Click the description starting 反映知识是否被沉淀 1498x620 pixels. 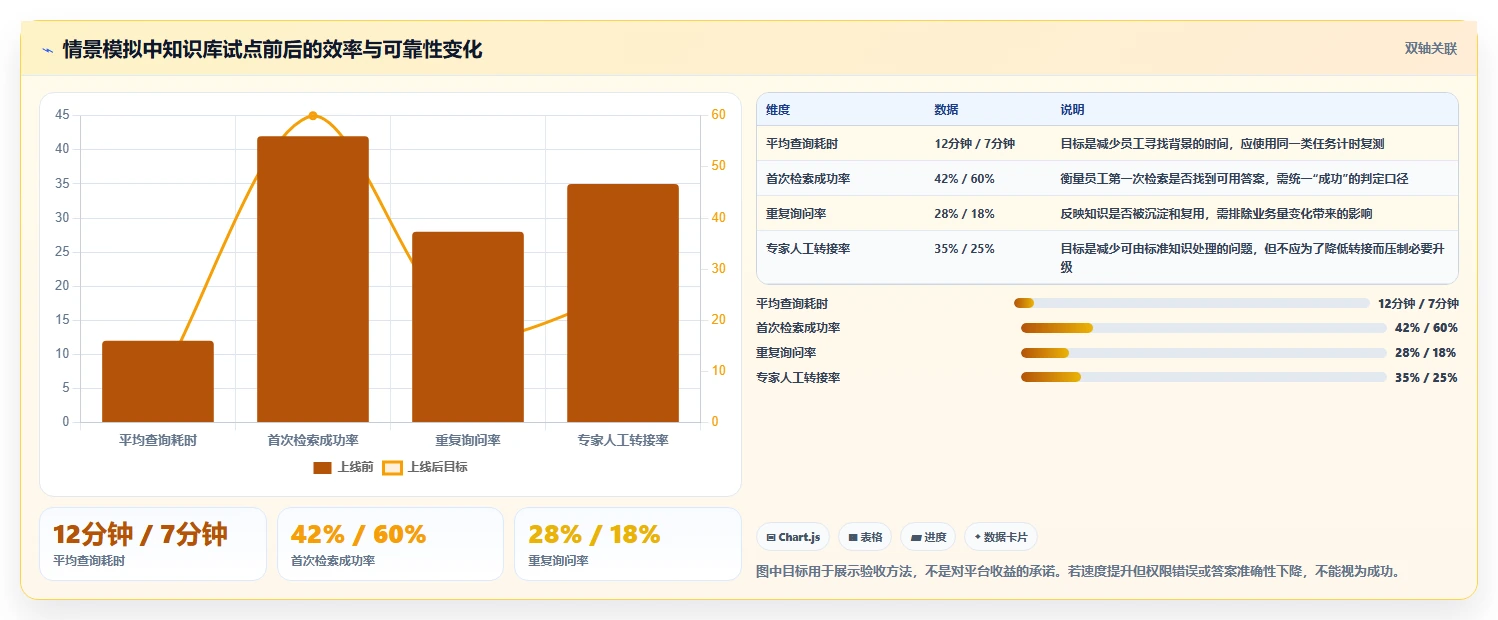pyautogui.click(x=1216, y=214)
